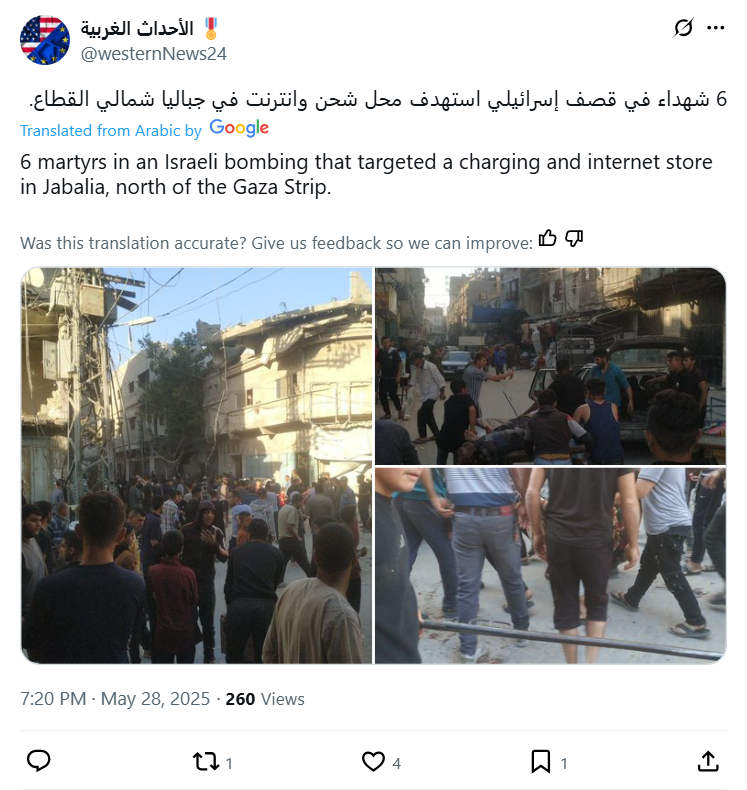The width and height of the screenshot is (747, 790).
Task: Open the photo of people's legs walking
Action: (x=551, y=565)
